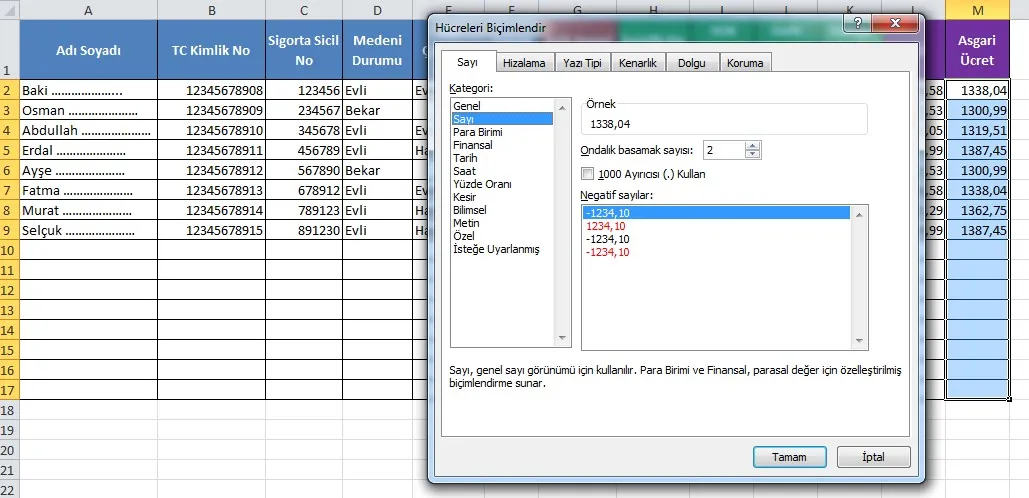Select the İsteğe Uyarlanmış category
The image size is (1029, 498).
[496, 249]
